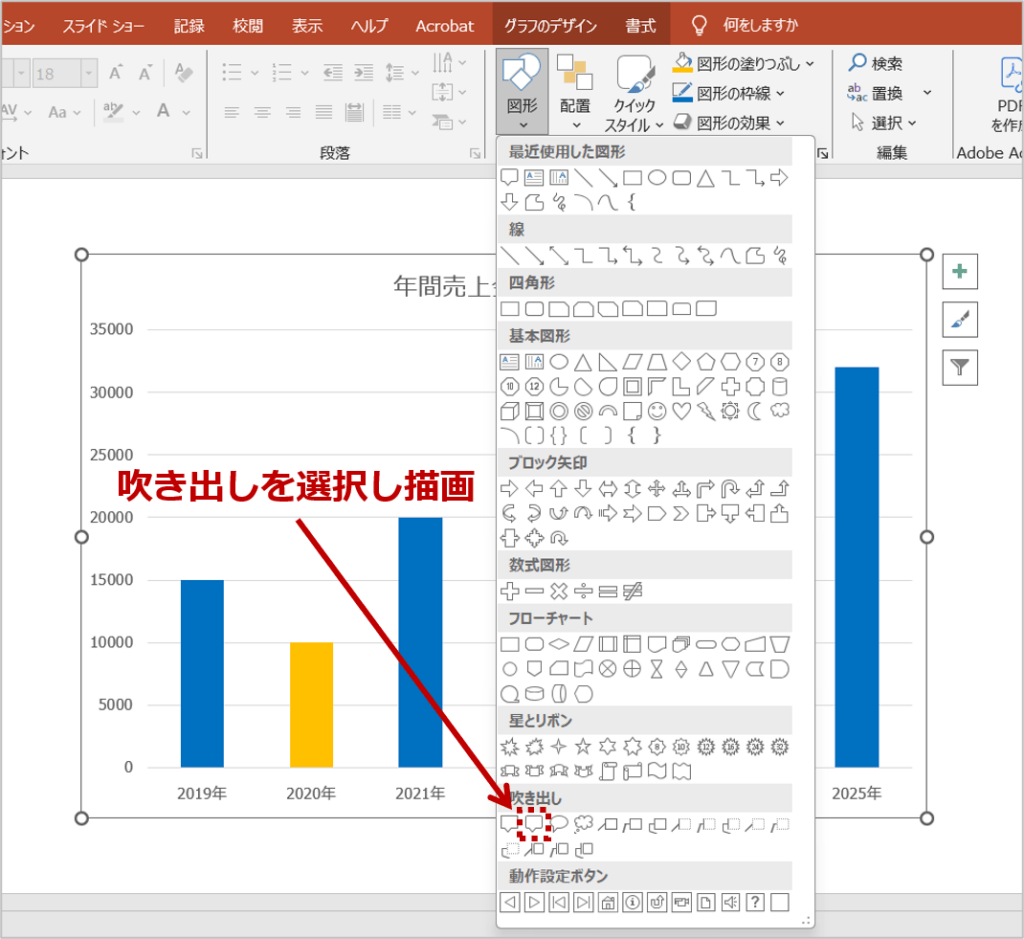Insert the Help question mark action button

(755, 902)
